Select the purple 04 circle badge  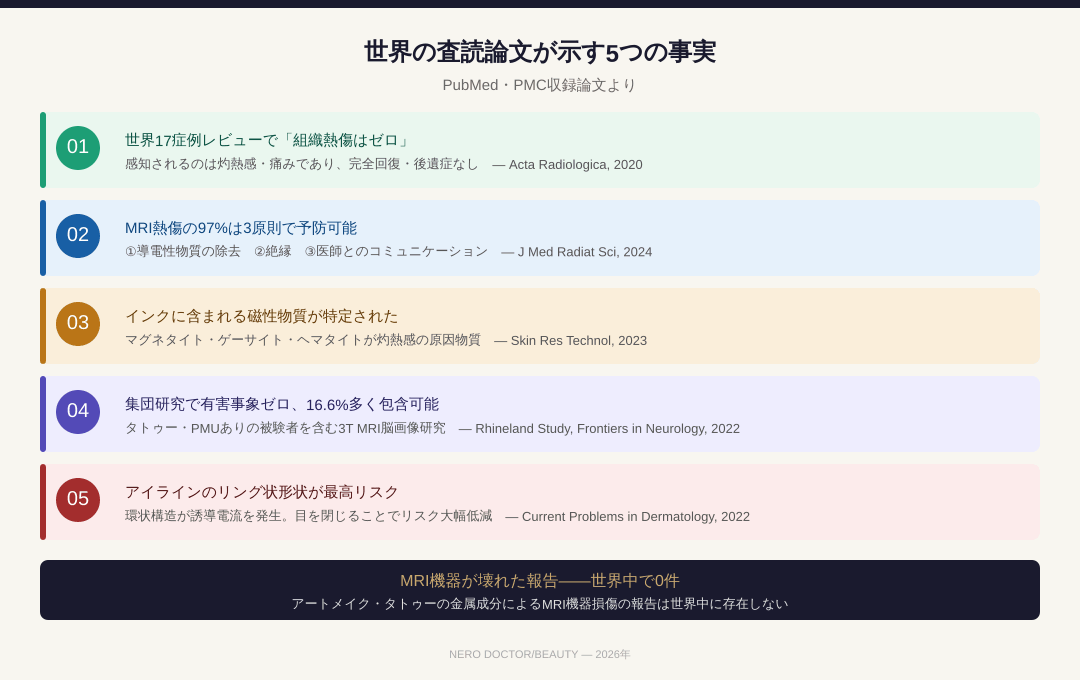[78, 412]
